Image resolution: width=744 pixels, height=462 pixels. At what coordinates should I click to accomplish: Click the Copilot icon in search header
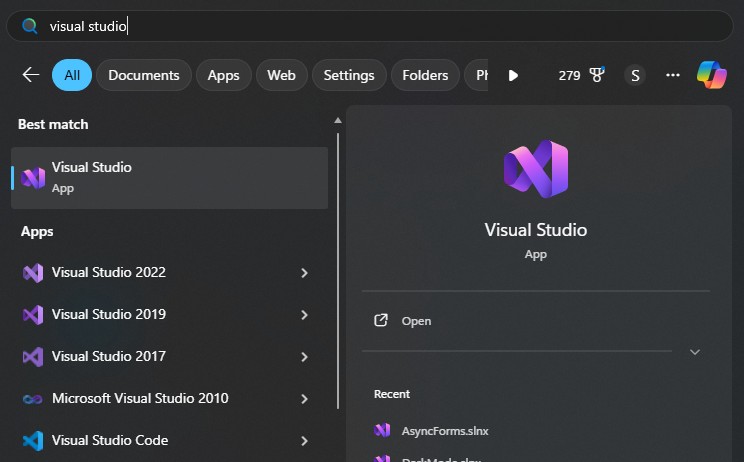[x=711, y=75]
